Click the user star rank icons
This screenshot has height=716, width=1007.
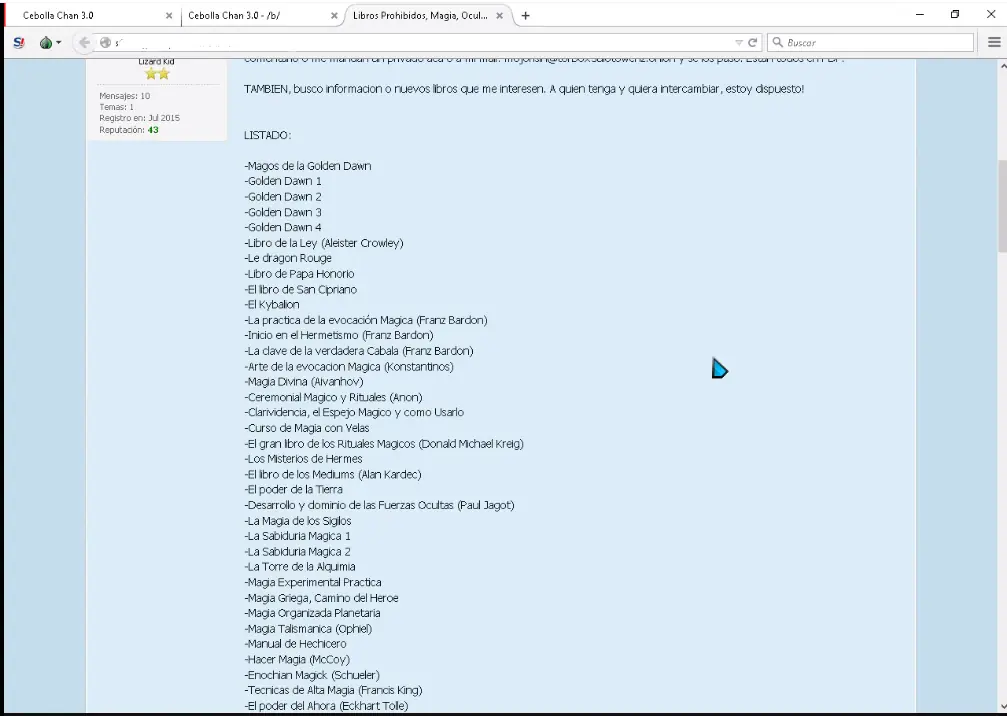click(157, 74)
